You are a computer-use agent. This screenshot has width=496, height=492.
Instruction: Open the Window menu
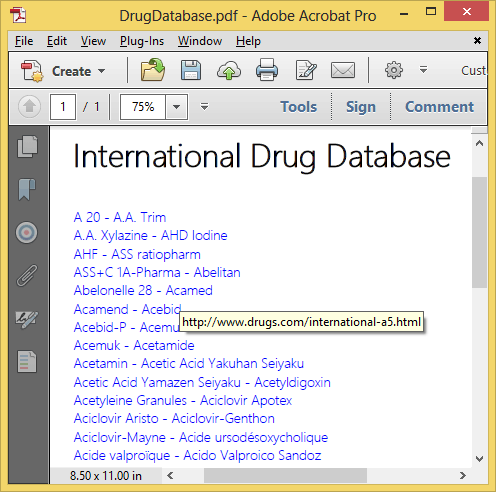click(200, 41)
